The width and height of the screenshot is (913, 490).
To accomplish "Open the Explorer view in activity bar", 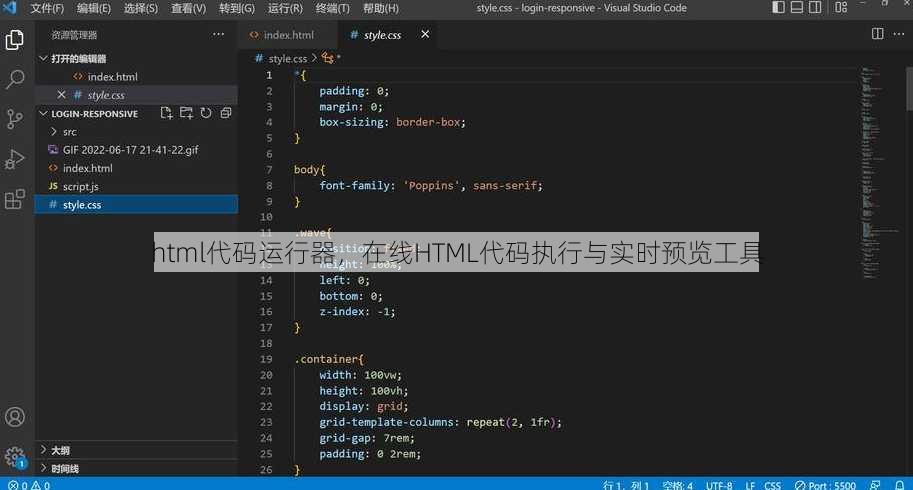I will point(15,40).
